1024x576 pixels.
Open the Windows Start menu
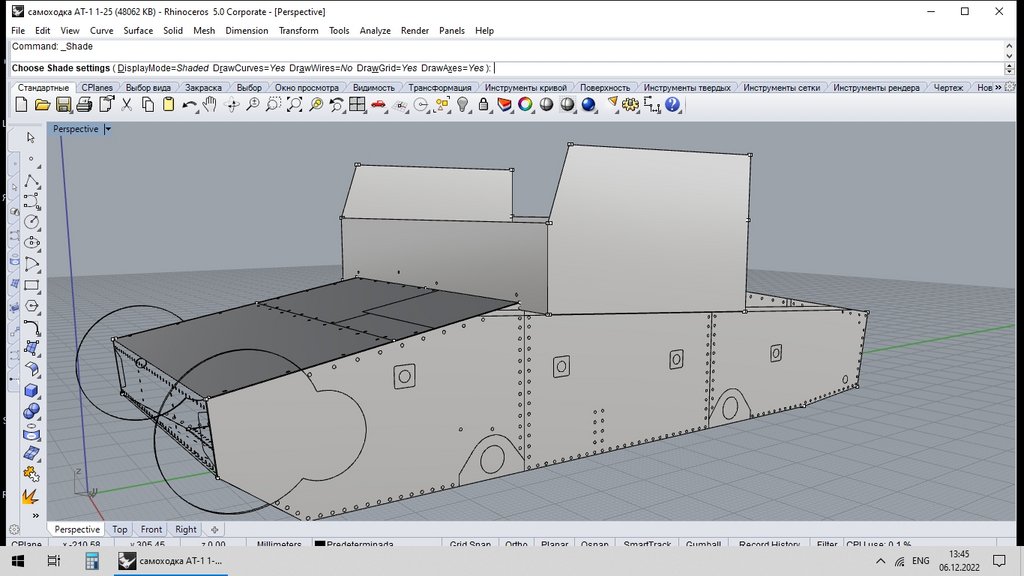tap(18, 561)
